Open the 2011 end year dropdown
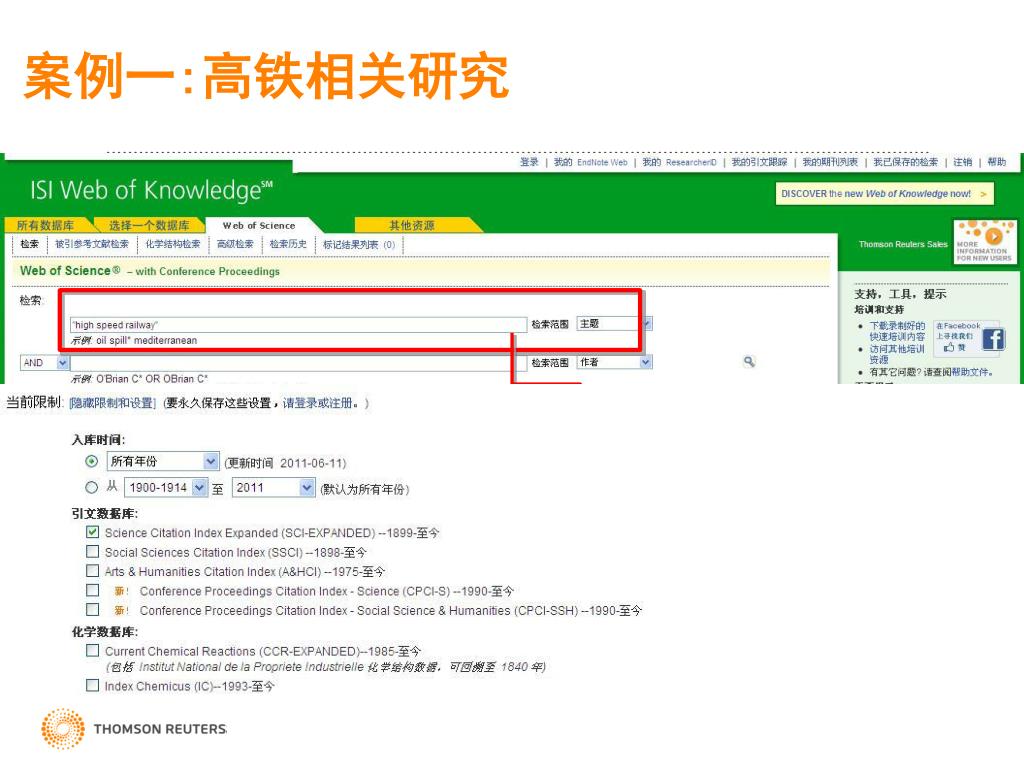The height and width of the screenshot is (768, 1024). click(273, 487)
